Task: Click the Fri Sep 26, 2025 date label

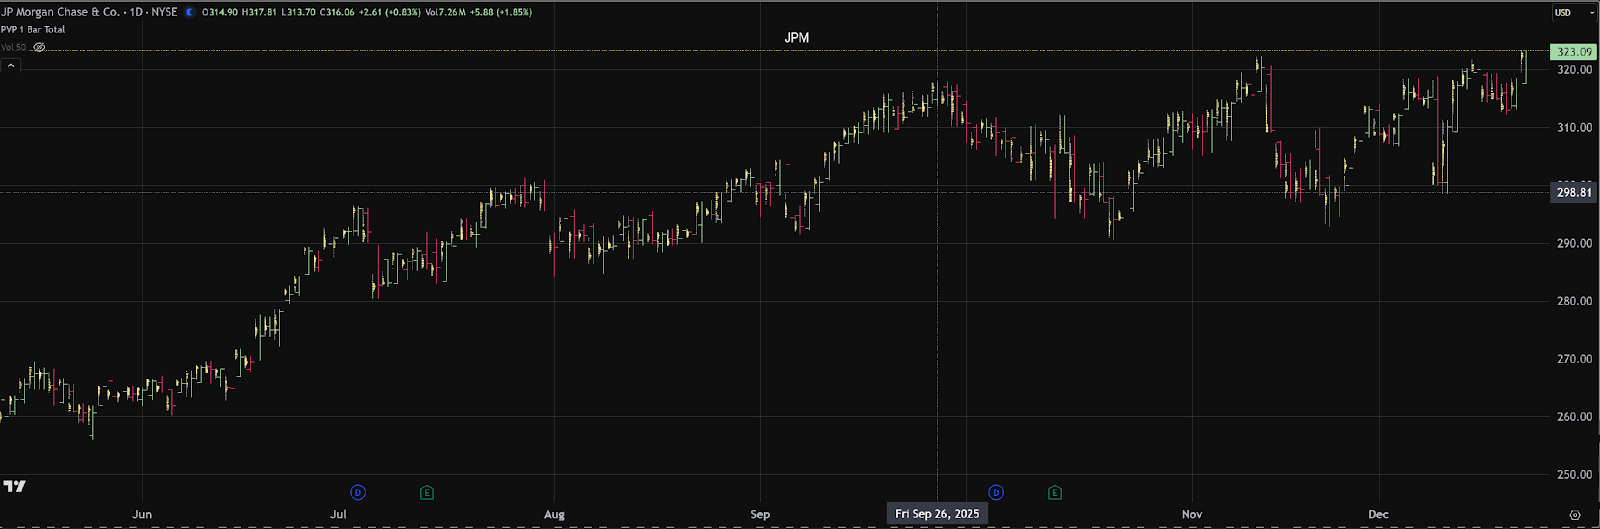Action: [x=937, y=513]
